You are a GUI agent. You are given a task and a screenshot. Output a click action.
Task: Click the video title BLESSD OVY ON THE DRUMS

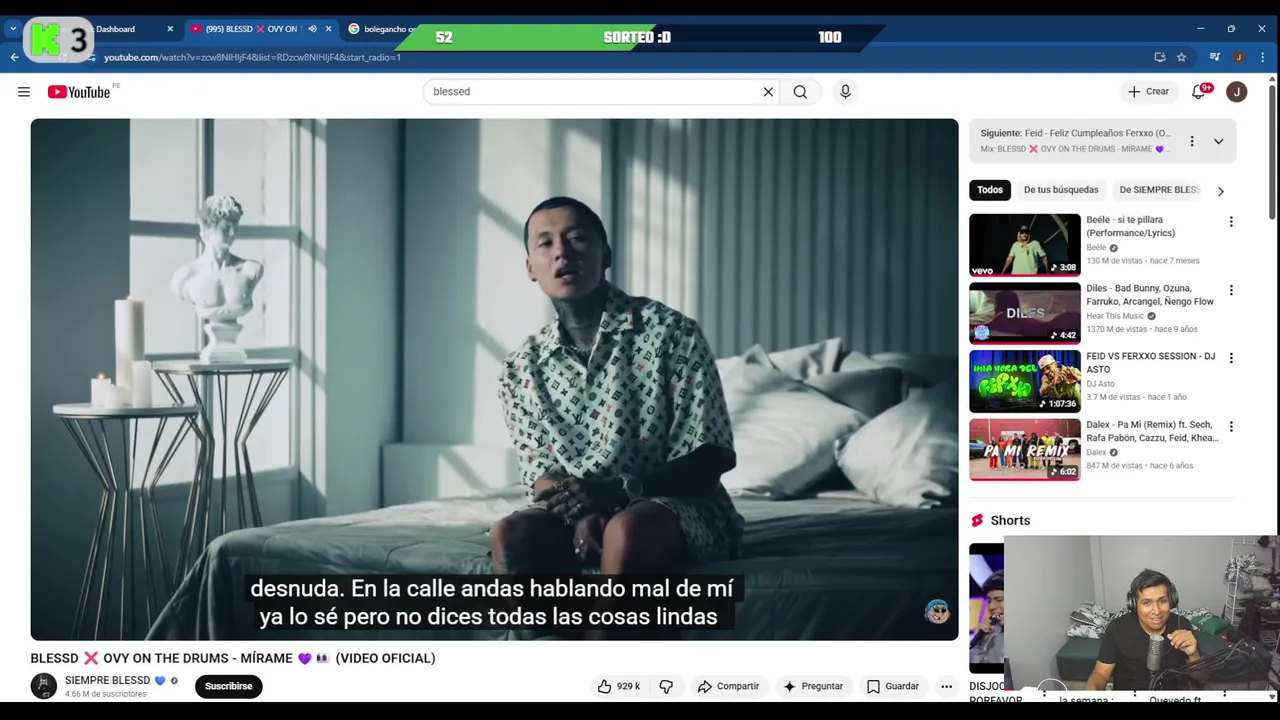(x=233, y=658)
